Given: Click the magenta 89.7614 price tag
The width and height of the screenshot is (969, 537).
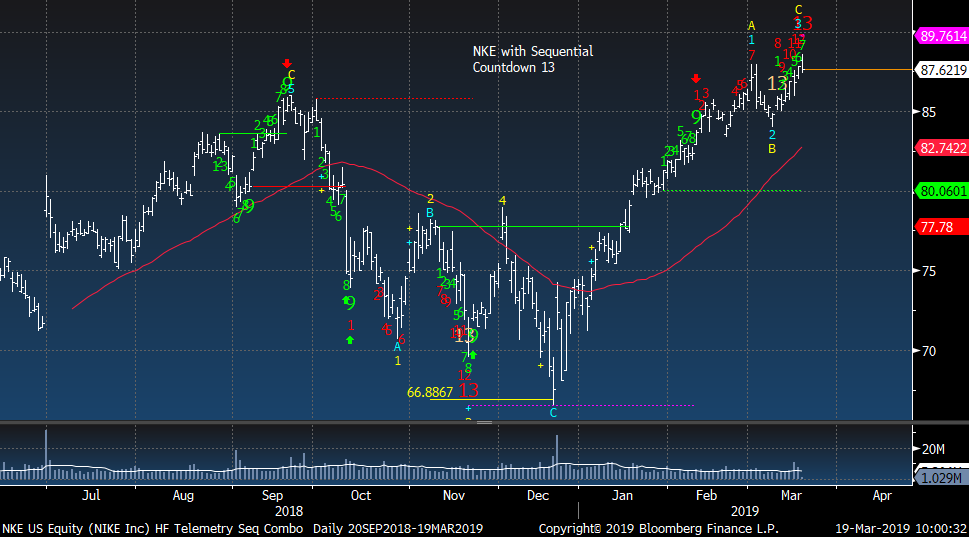Looking at the screenshot, I should pos(941,36).
